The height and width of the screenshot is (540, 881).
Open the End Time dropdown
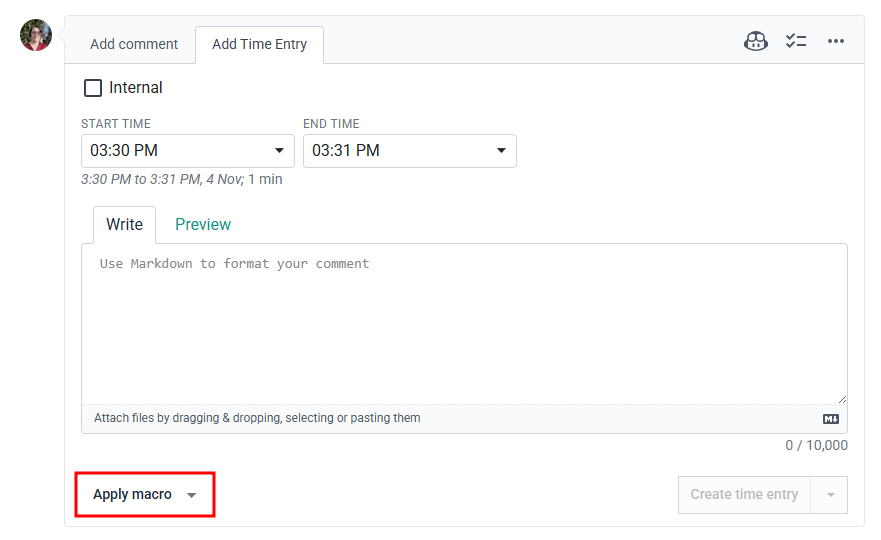501,151
